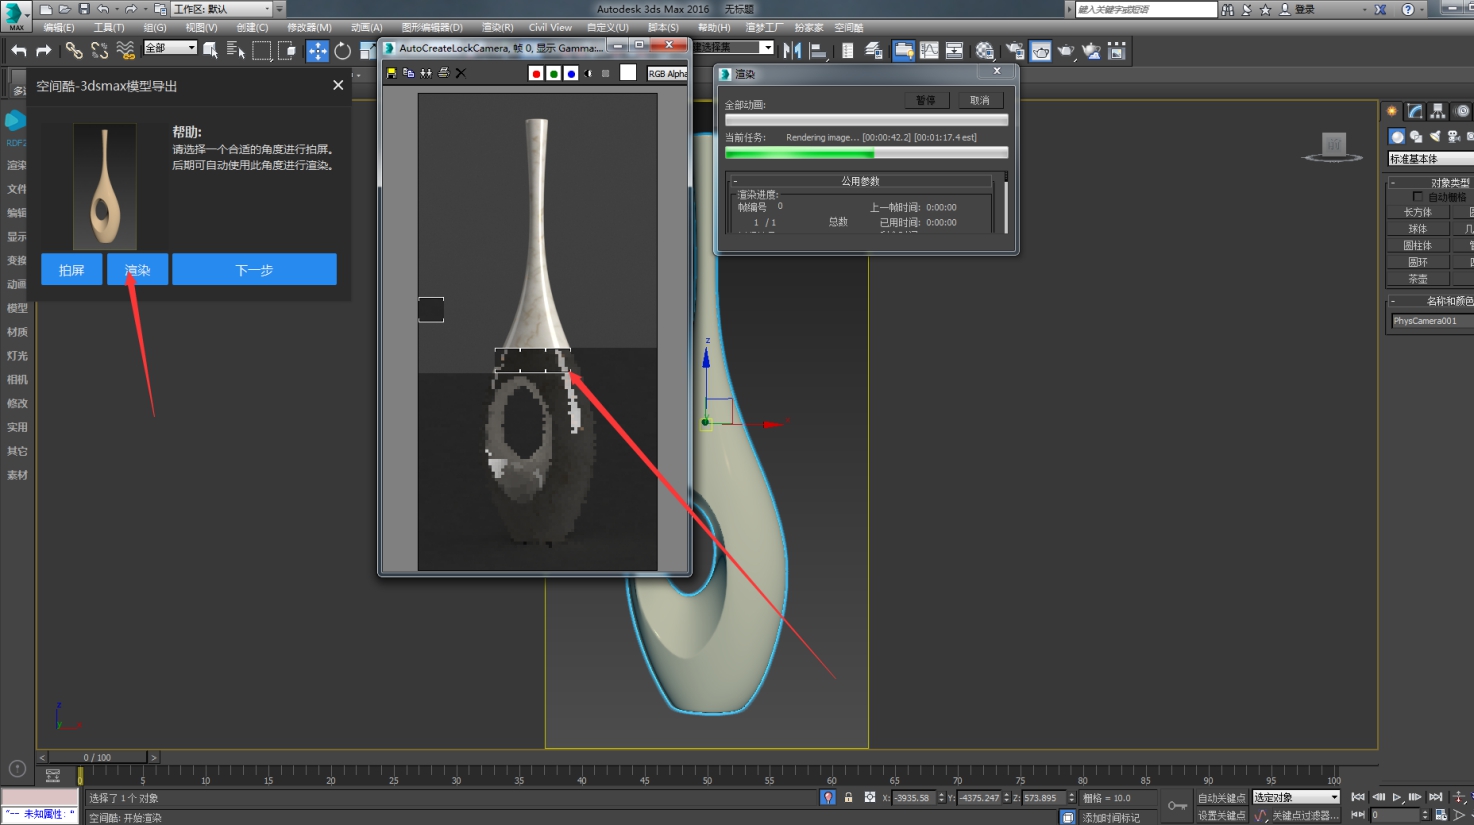Open the Curve Editor

(x=929, y=50)
